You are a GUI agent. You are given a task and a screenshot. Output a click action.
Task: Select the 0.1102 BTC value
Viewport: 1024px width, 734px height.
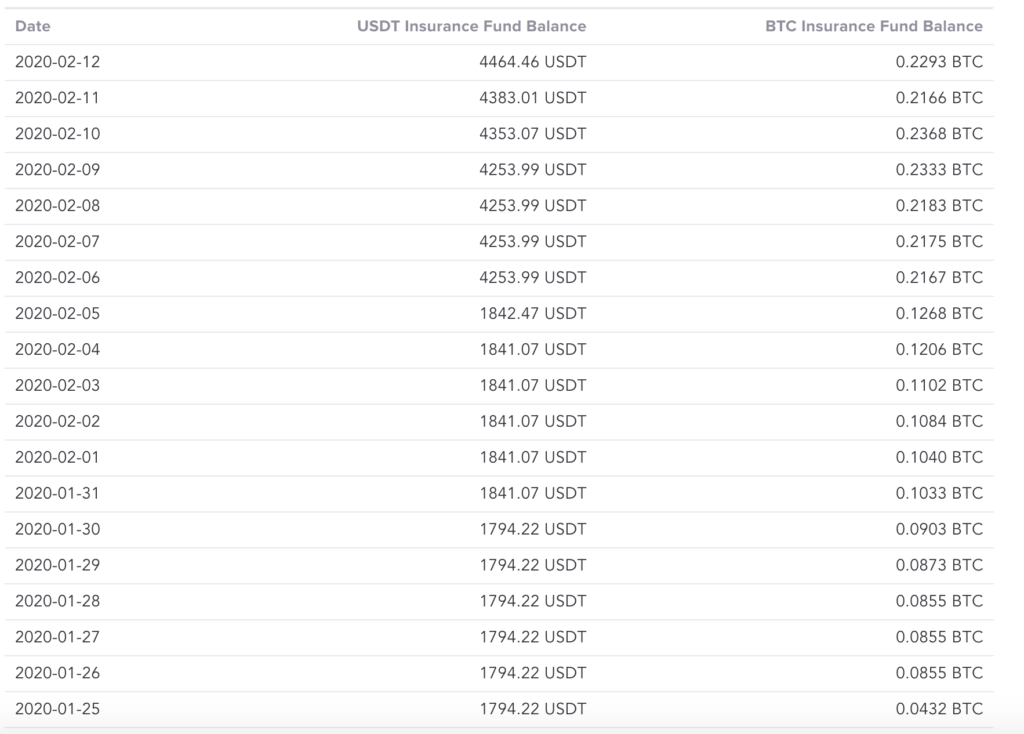click(939, 385)
